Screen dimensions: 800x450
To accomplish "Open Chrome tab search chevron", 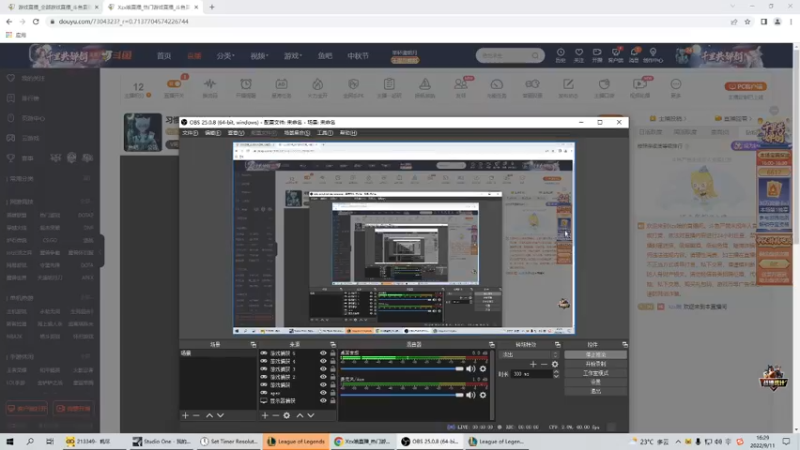I will pyautogui.click(x=733, y=7).
